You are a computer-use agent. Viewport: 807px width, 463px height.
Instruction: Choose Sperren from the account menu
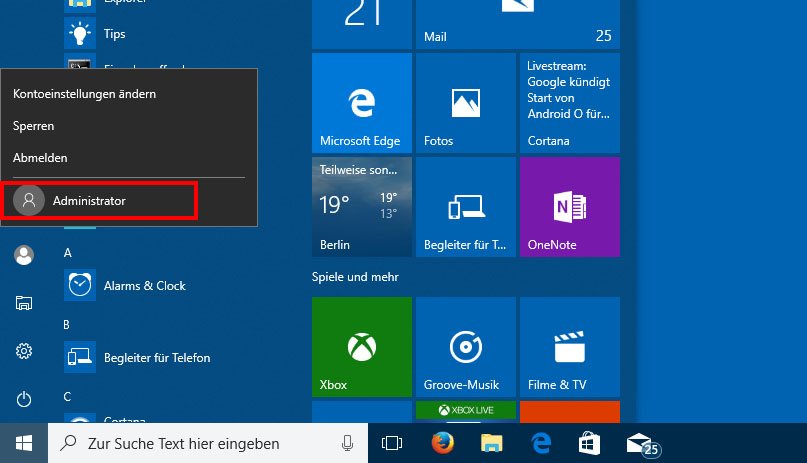(x=34, y=126)
